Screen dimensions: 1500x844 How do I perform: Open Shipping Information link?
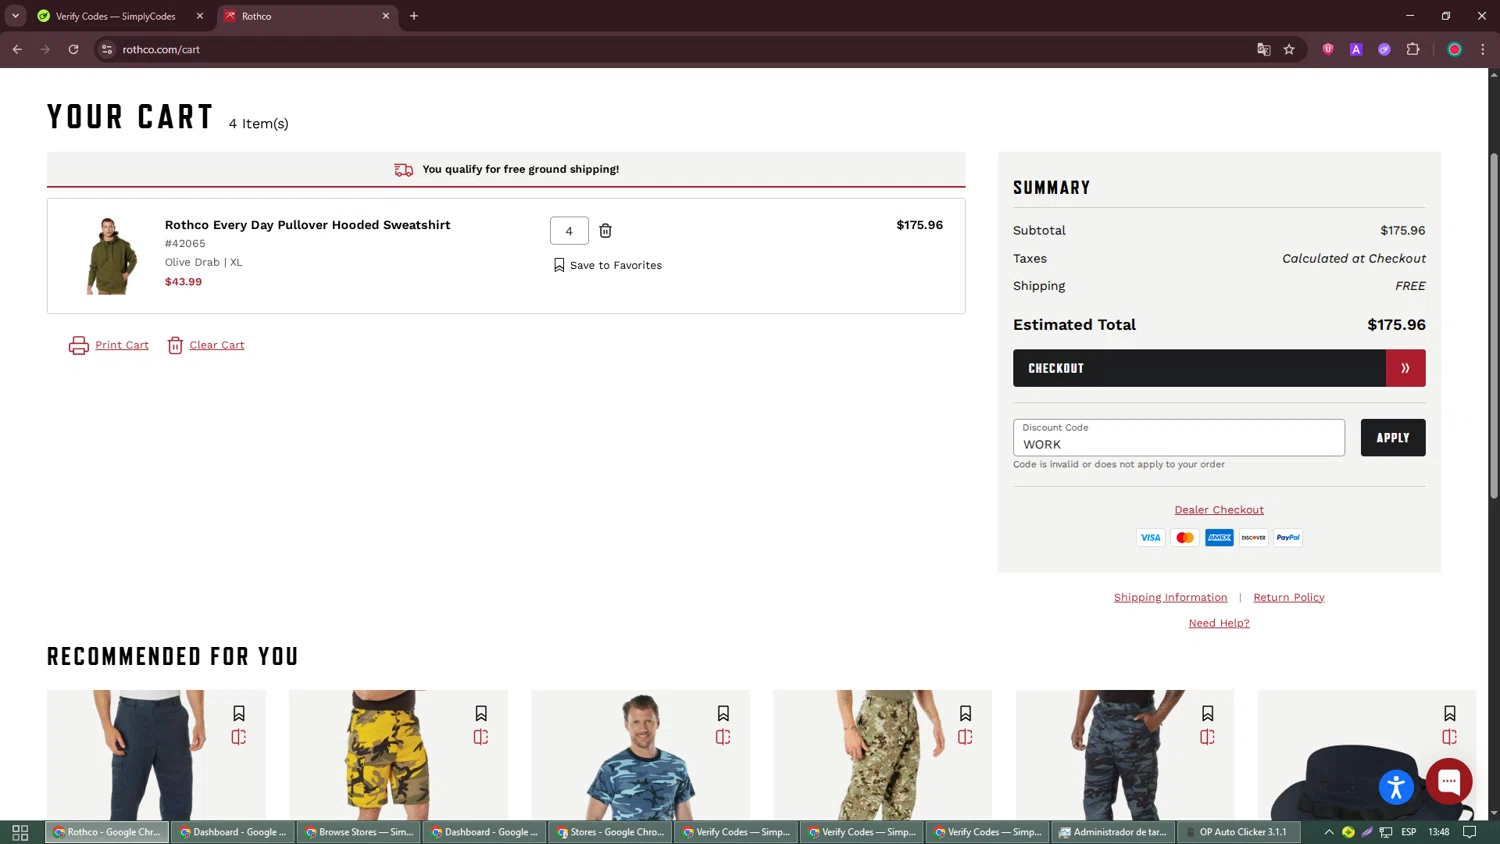(1170, 597)
